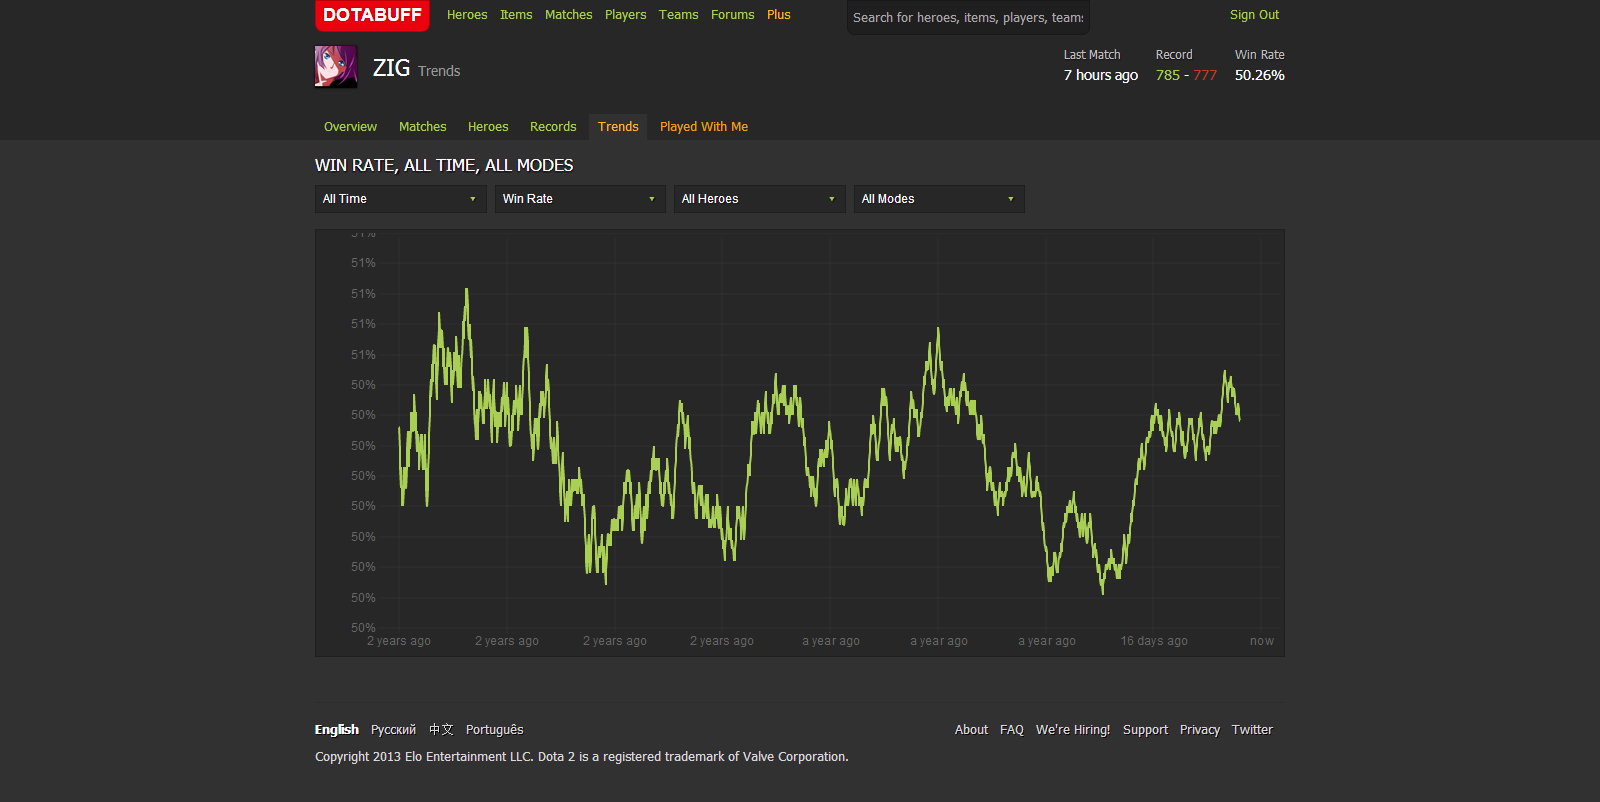Image resolution: width=1600 pixels, height=802 pixels.
Task: Open the Support footer link
Action: (1145, 730)
